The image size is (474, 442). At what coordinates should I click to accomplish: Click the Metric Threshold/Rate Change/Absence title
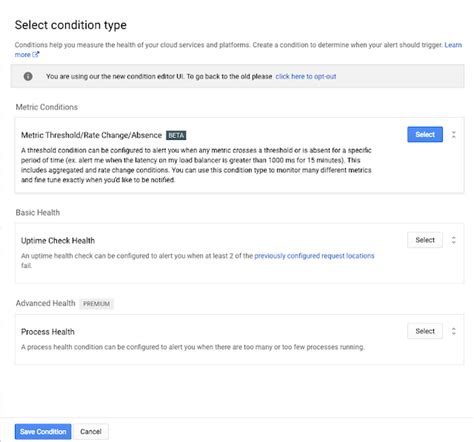91,135
